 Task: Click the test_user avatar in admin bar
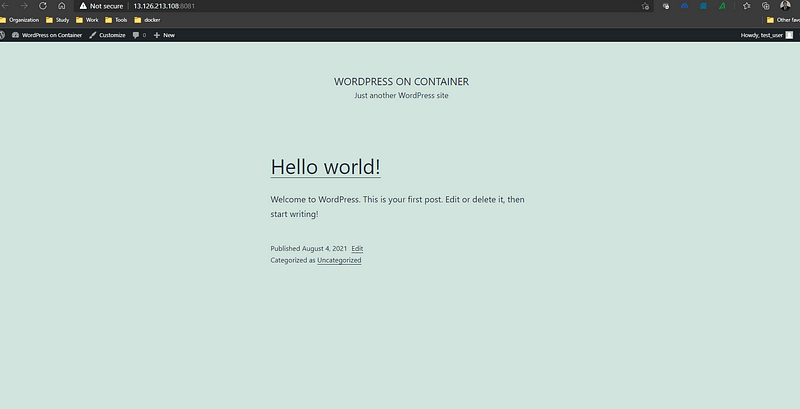[789, 35]
